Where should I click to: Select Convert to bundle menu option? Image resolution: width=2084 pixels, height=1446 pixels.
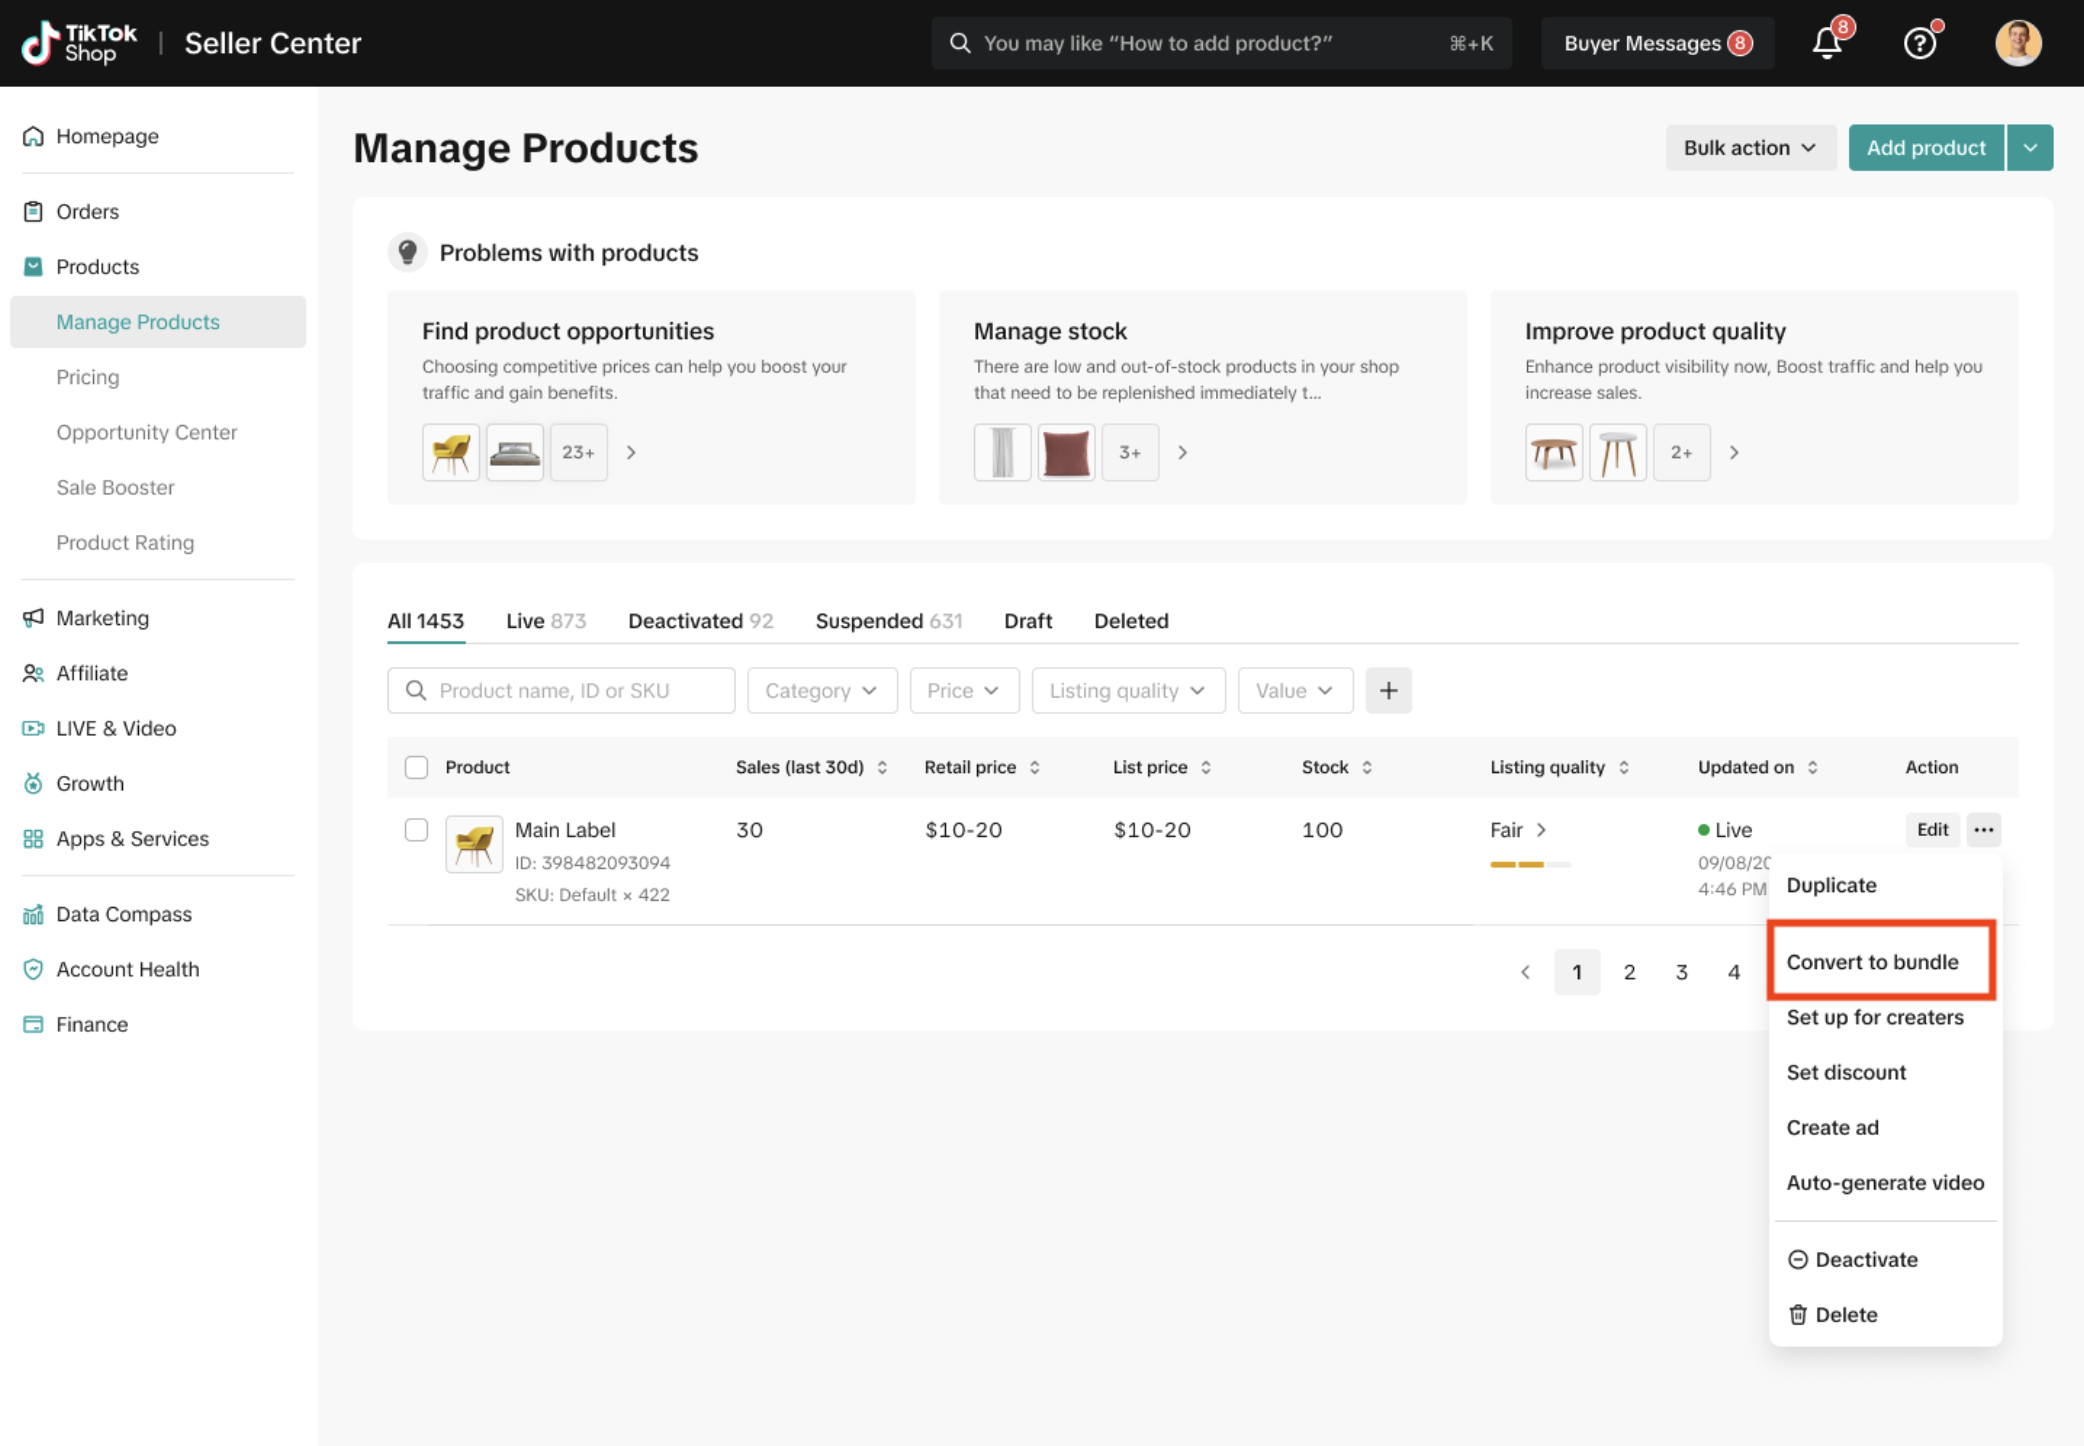coord(1872,961)
